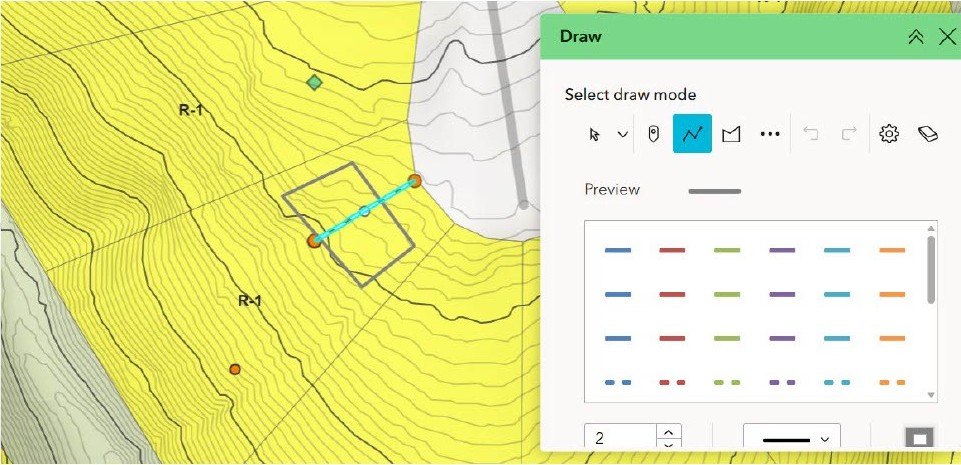Viewport: 961px width, 465px height.
Task: Click the green diamond marker on map
Action: pos(314,82)
